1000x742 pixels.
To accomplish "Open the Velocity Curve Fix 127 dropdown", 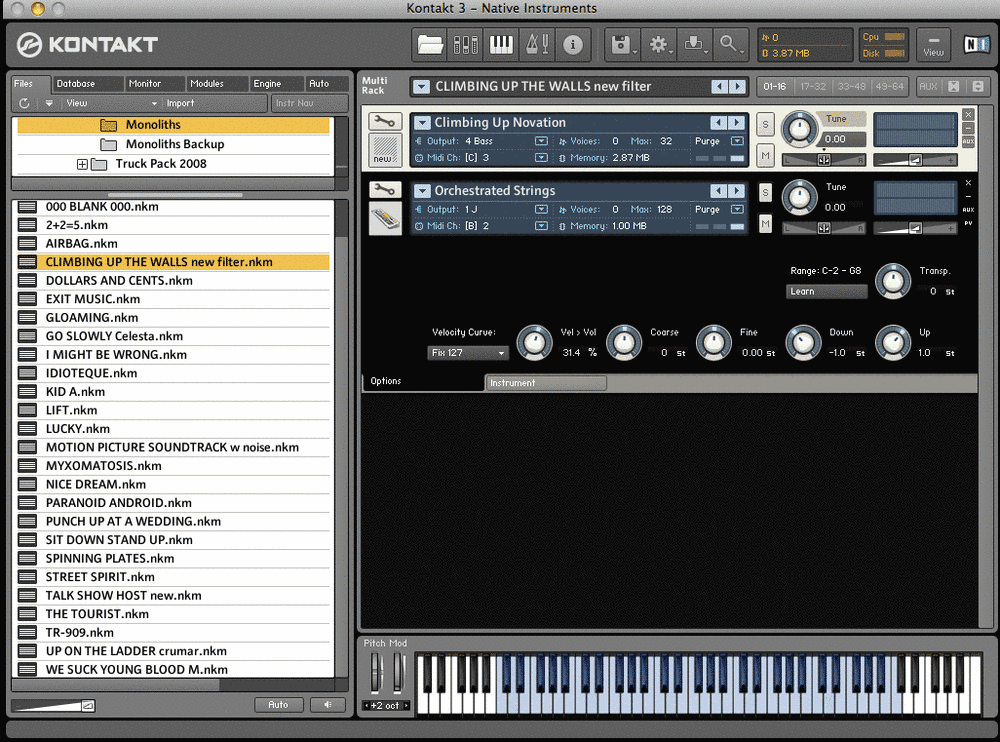I will click(x=468, y=353).
